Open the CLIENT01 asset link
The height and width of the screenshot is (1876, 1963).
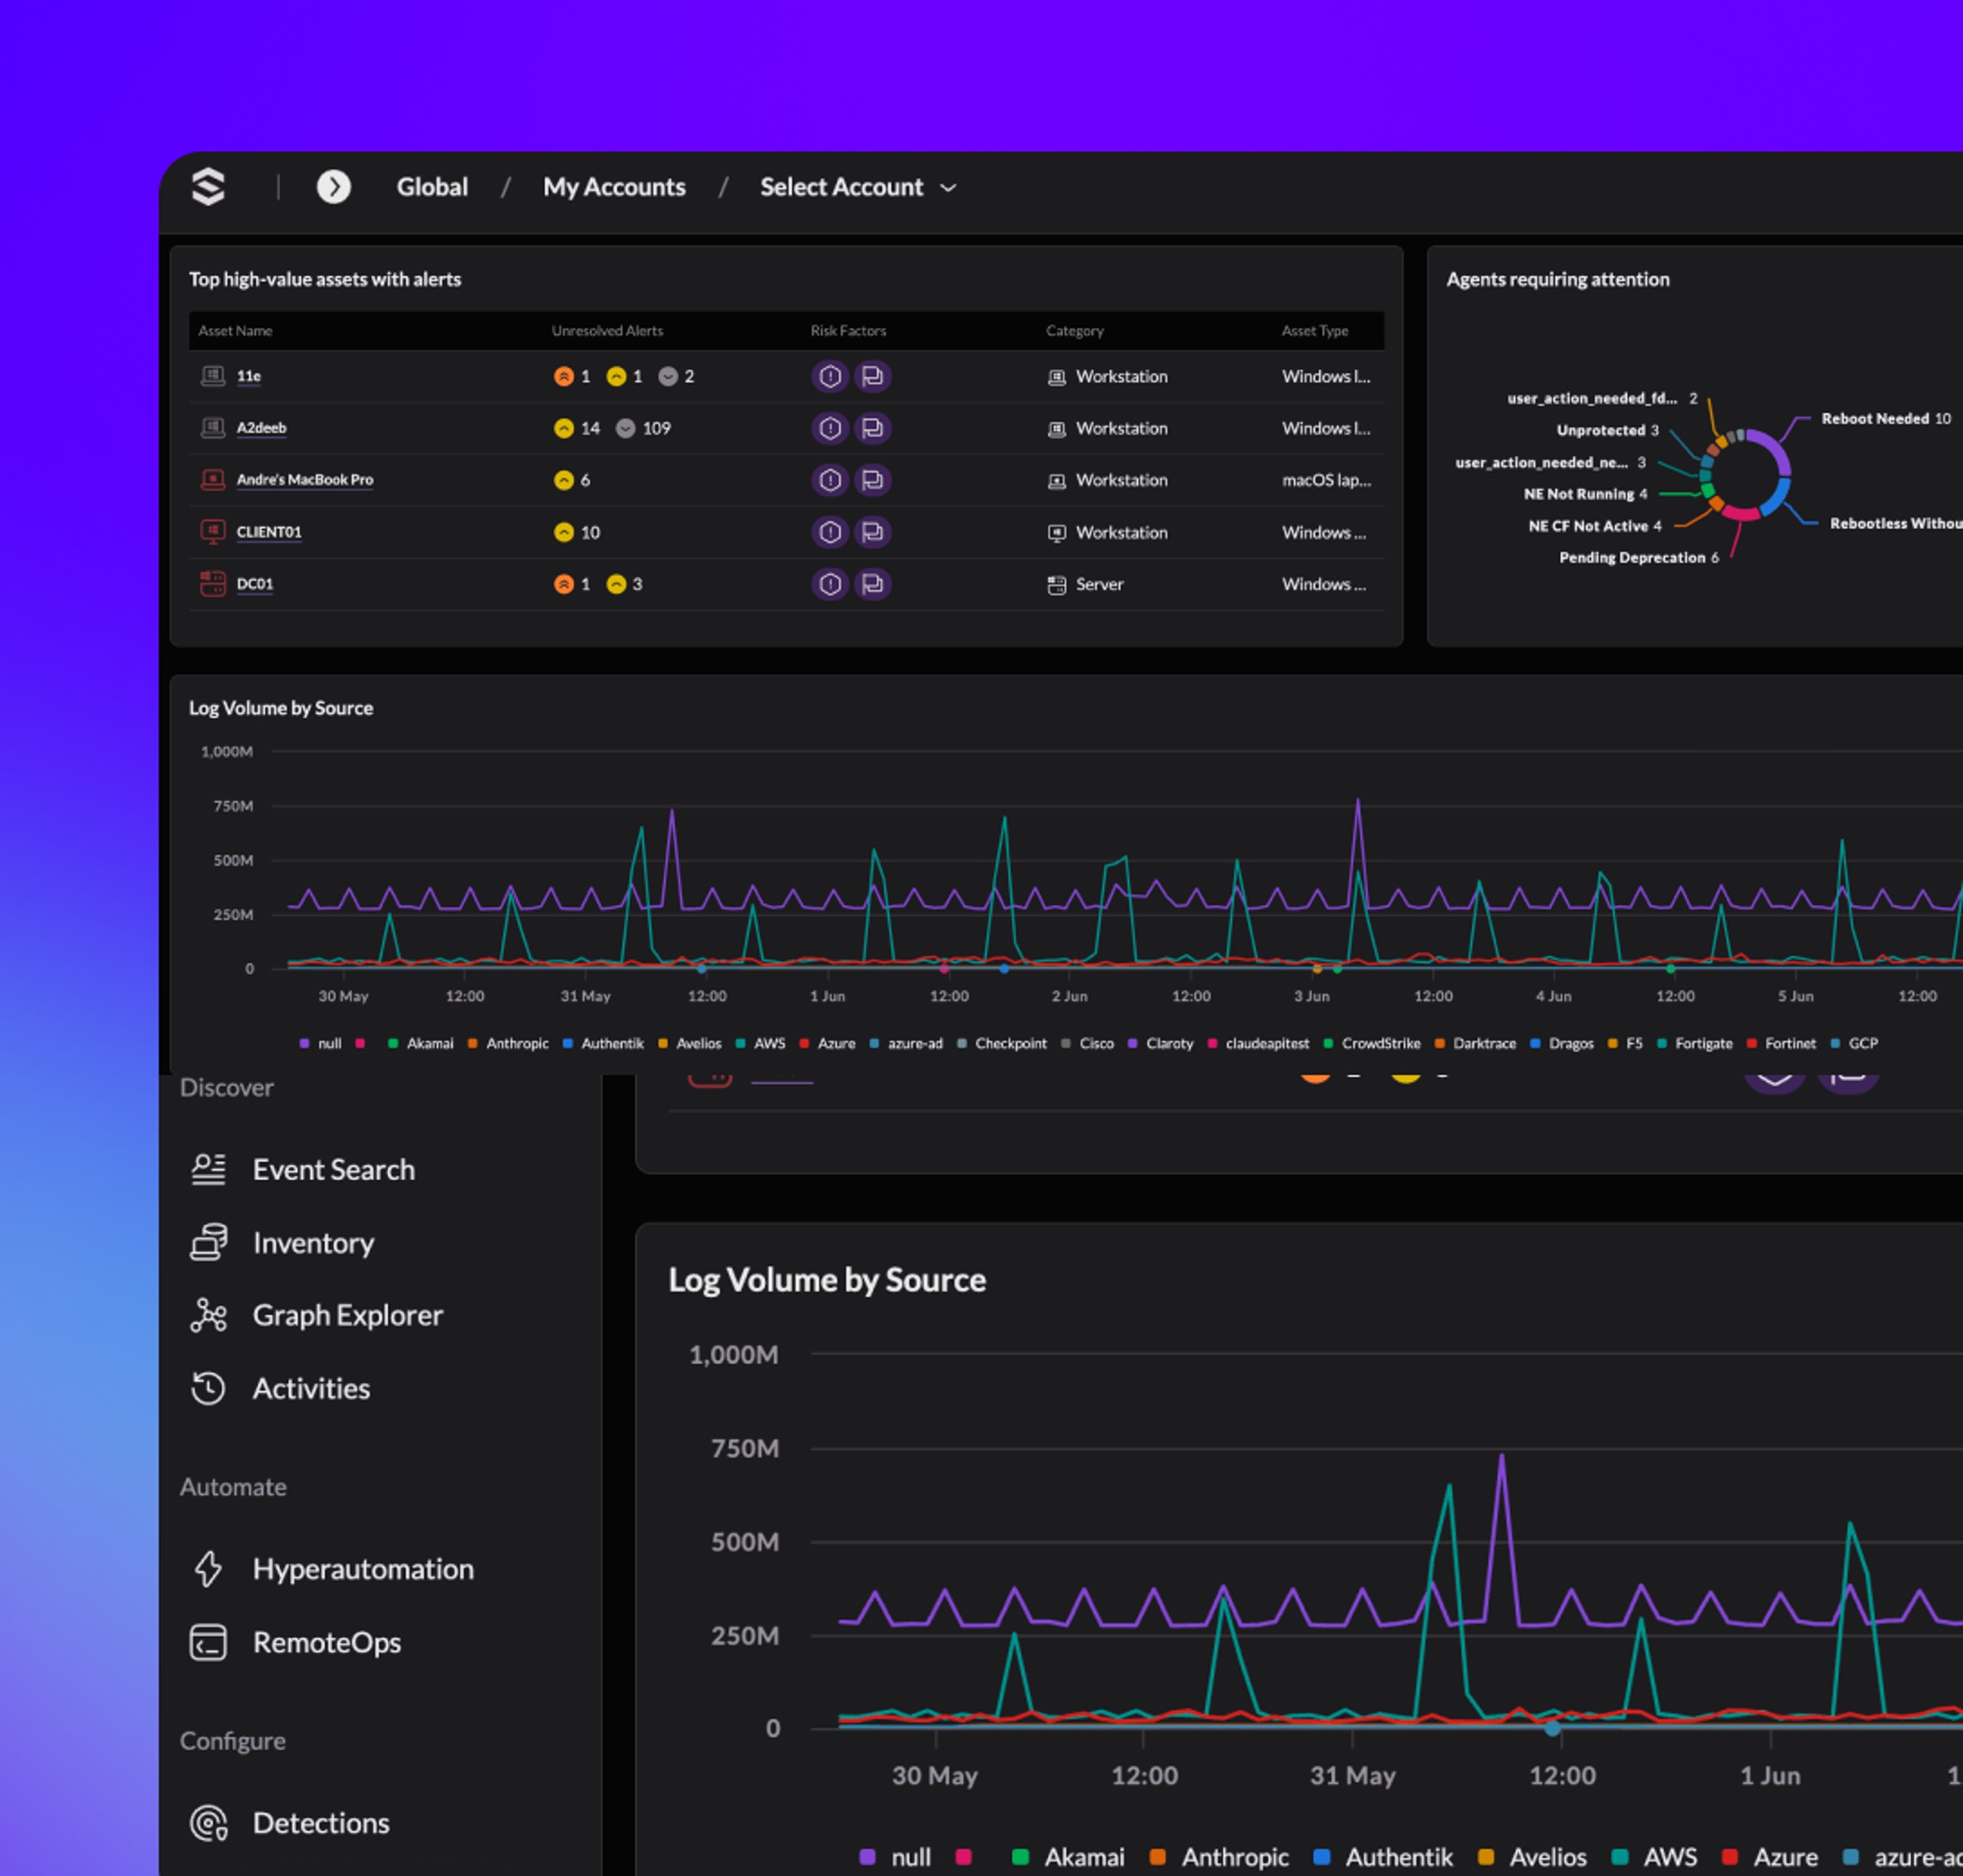pyautogui.click(x=269, y=532)
